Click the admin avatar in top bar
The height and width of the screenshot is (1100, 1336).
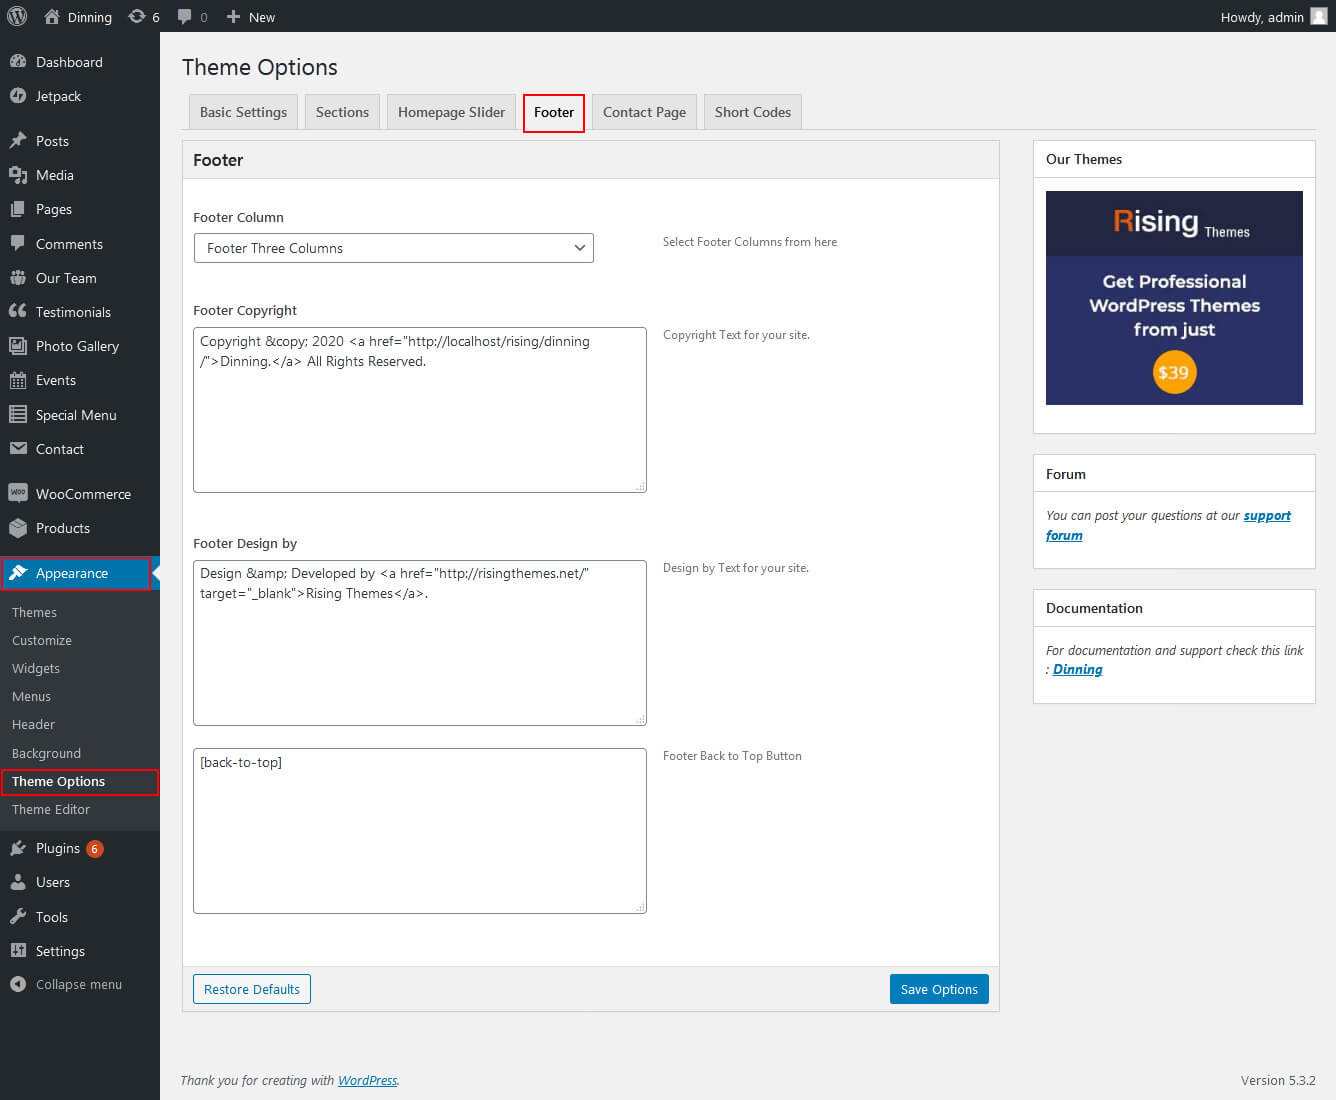click(1318, 16)
